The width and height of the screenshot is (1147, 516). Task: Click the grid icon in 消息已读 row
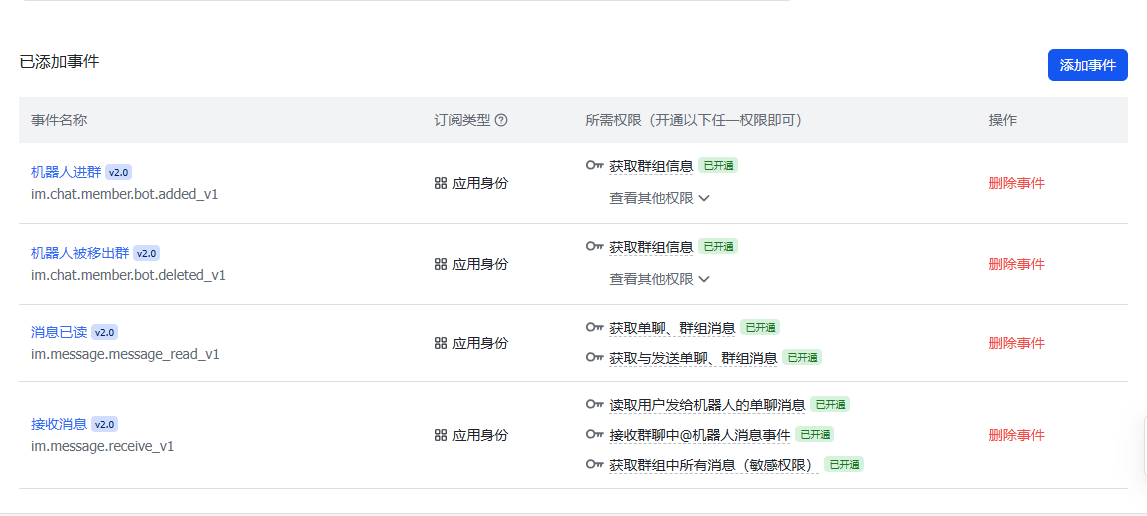coord(441,343)
